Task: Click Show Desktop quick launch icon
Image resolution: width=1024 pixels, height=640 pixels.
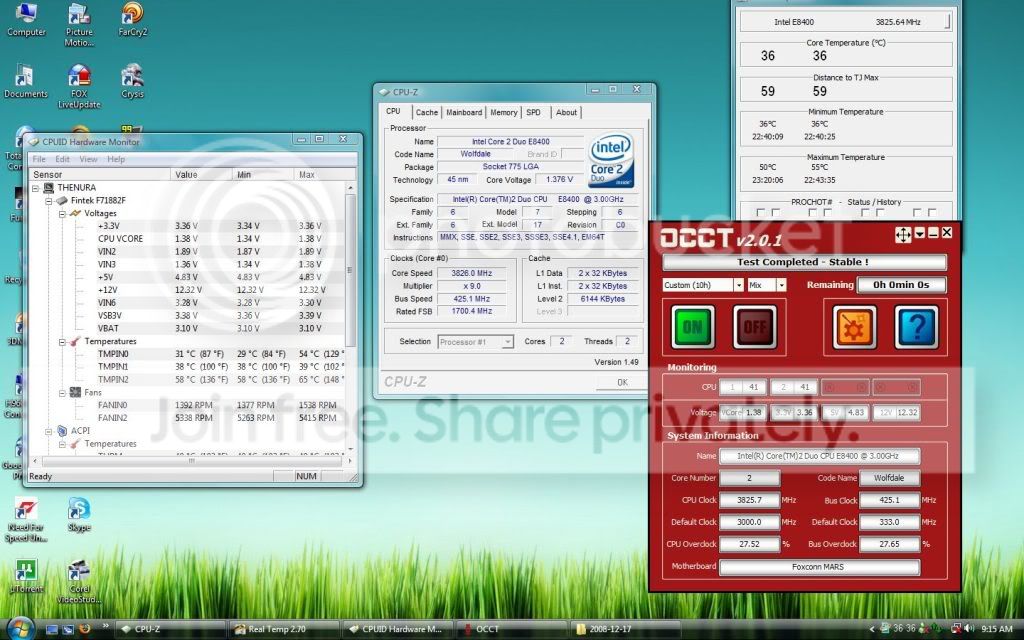Action: pyautogui.click(x=52, y=629)
